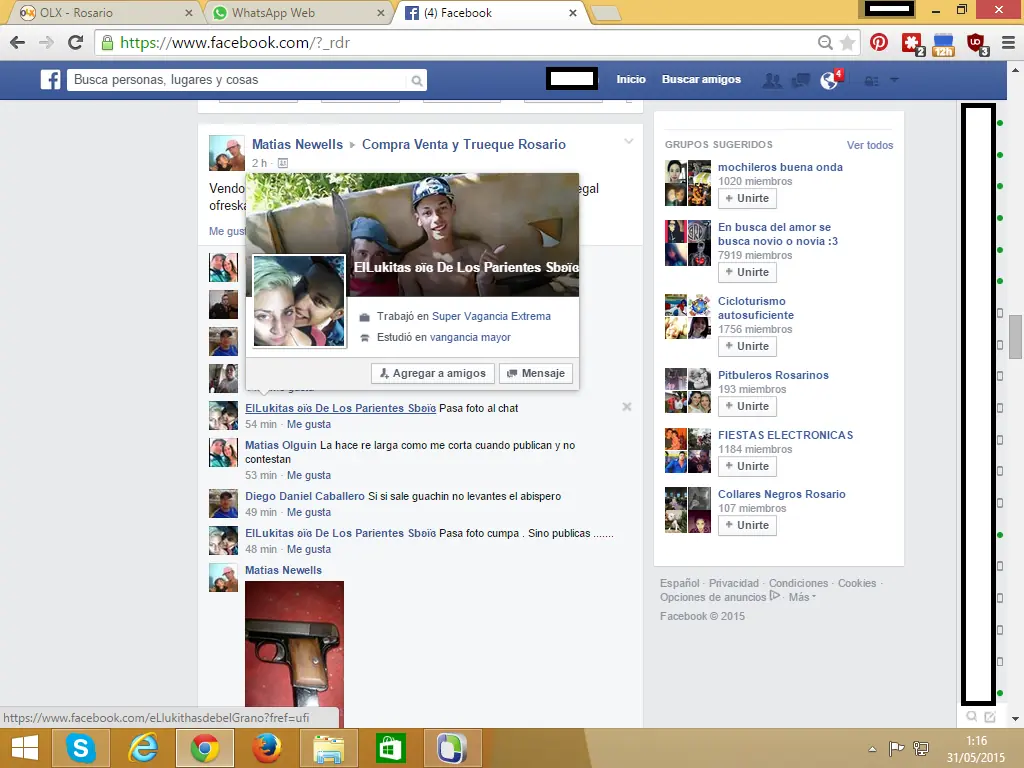
Task: Join the 'mochileros buena onda' group
Action: pyautogui.click(x=746, y=198)
